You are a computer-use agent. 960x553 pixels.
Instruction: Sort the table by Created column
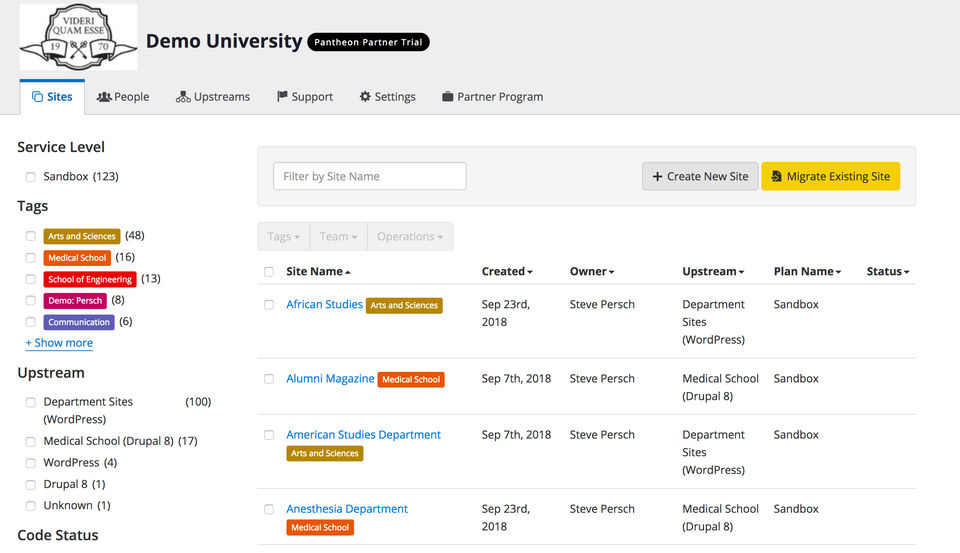[x=507, y=271]
